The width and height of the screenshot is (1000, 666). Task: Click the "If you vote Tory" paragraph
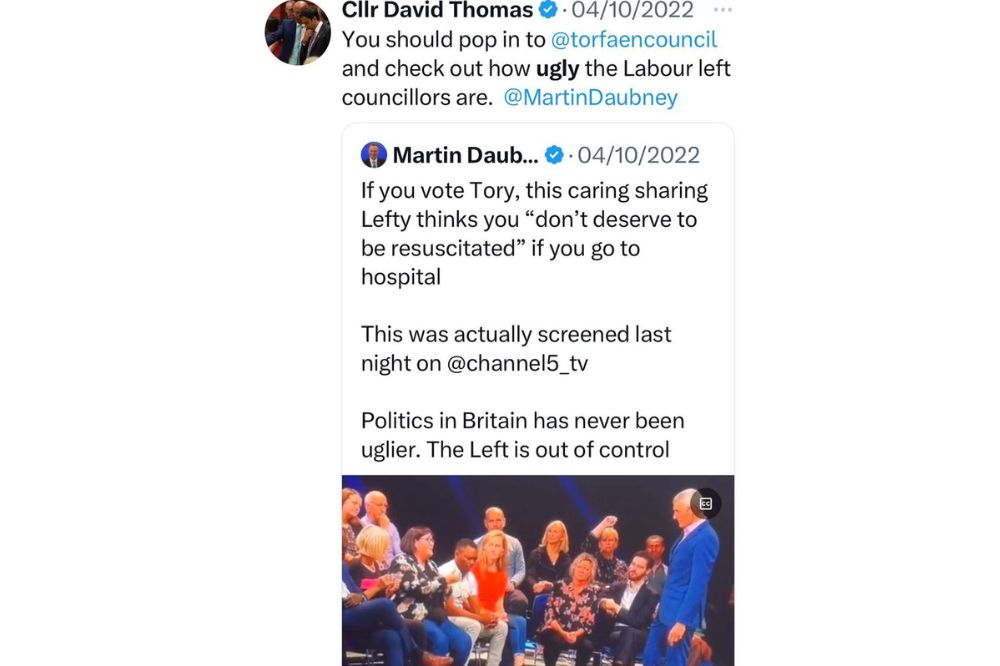tap(534, 233)
